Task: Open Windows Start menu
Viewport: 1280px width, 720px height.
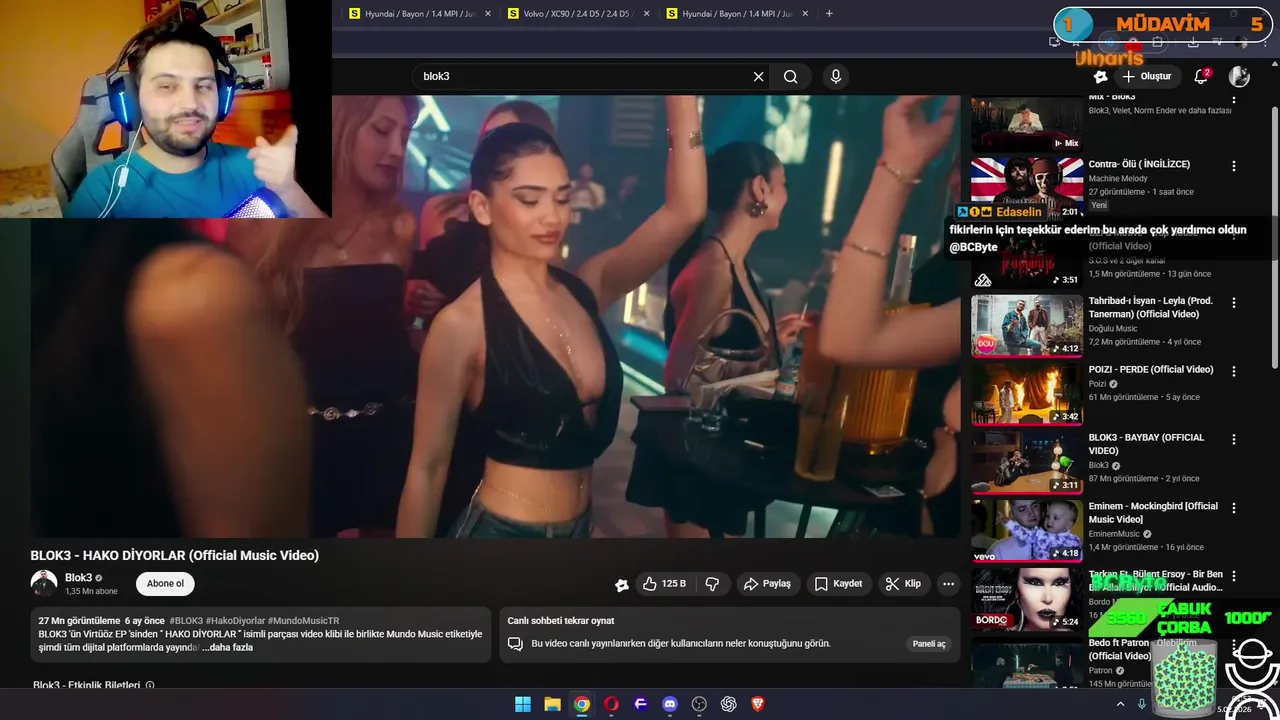Action: [523, 704]
